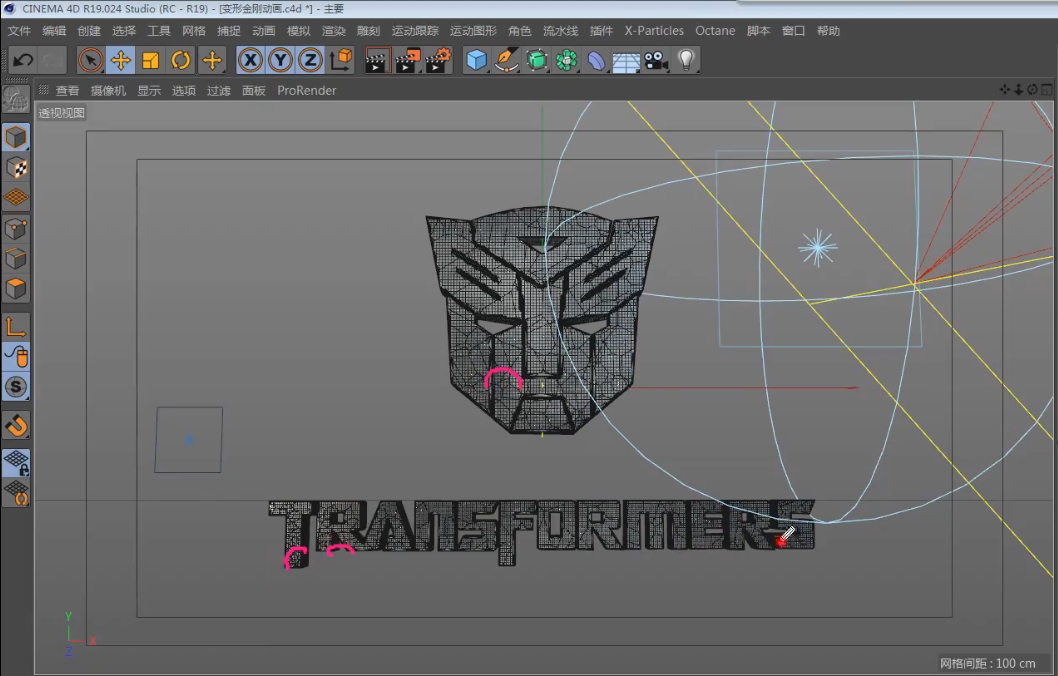Screen dimensions: 1058x676
Task: Open the 选择 menu
Action: tap(124, 31)
